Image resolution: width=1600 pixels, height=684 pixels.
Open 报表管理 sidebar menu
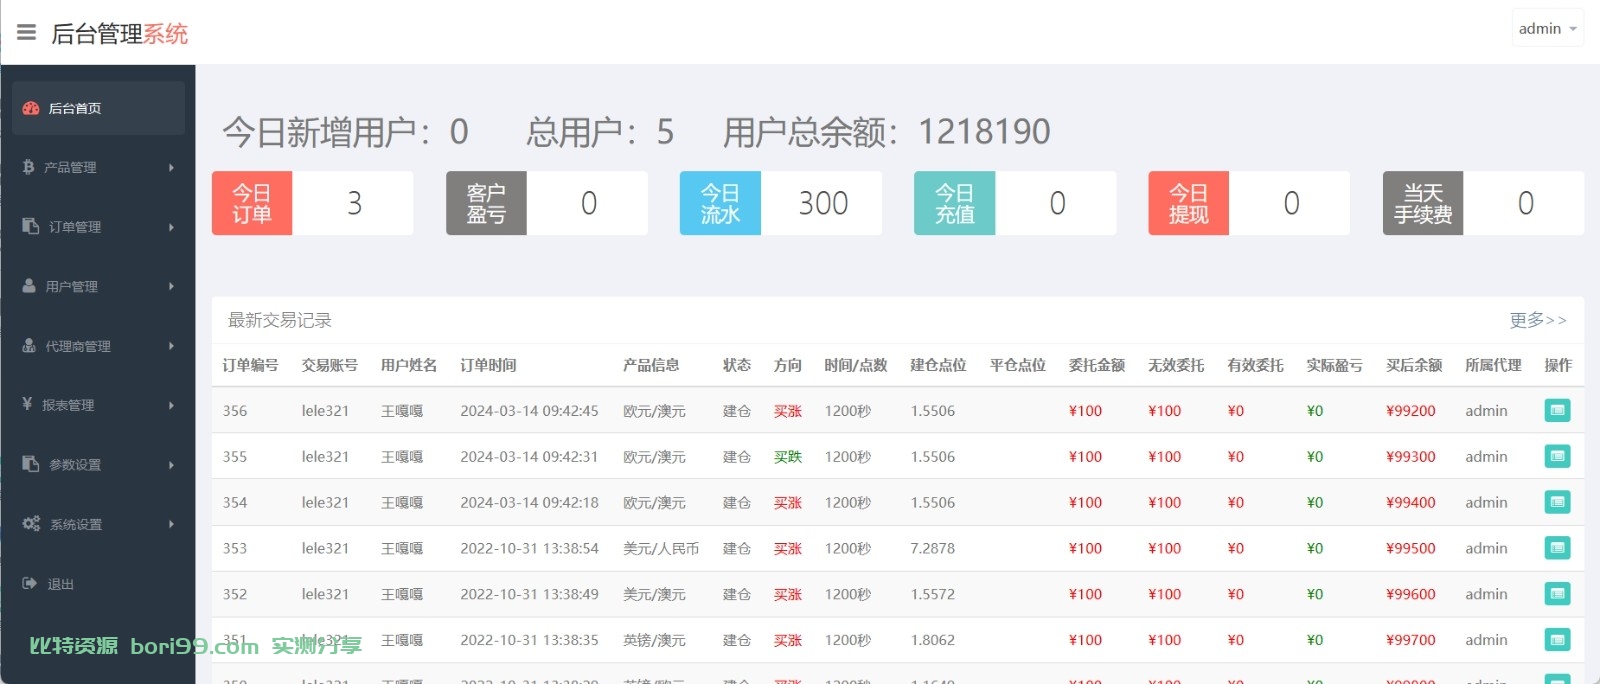(98, 405)
